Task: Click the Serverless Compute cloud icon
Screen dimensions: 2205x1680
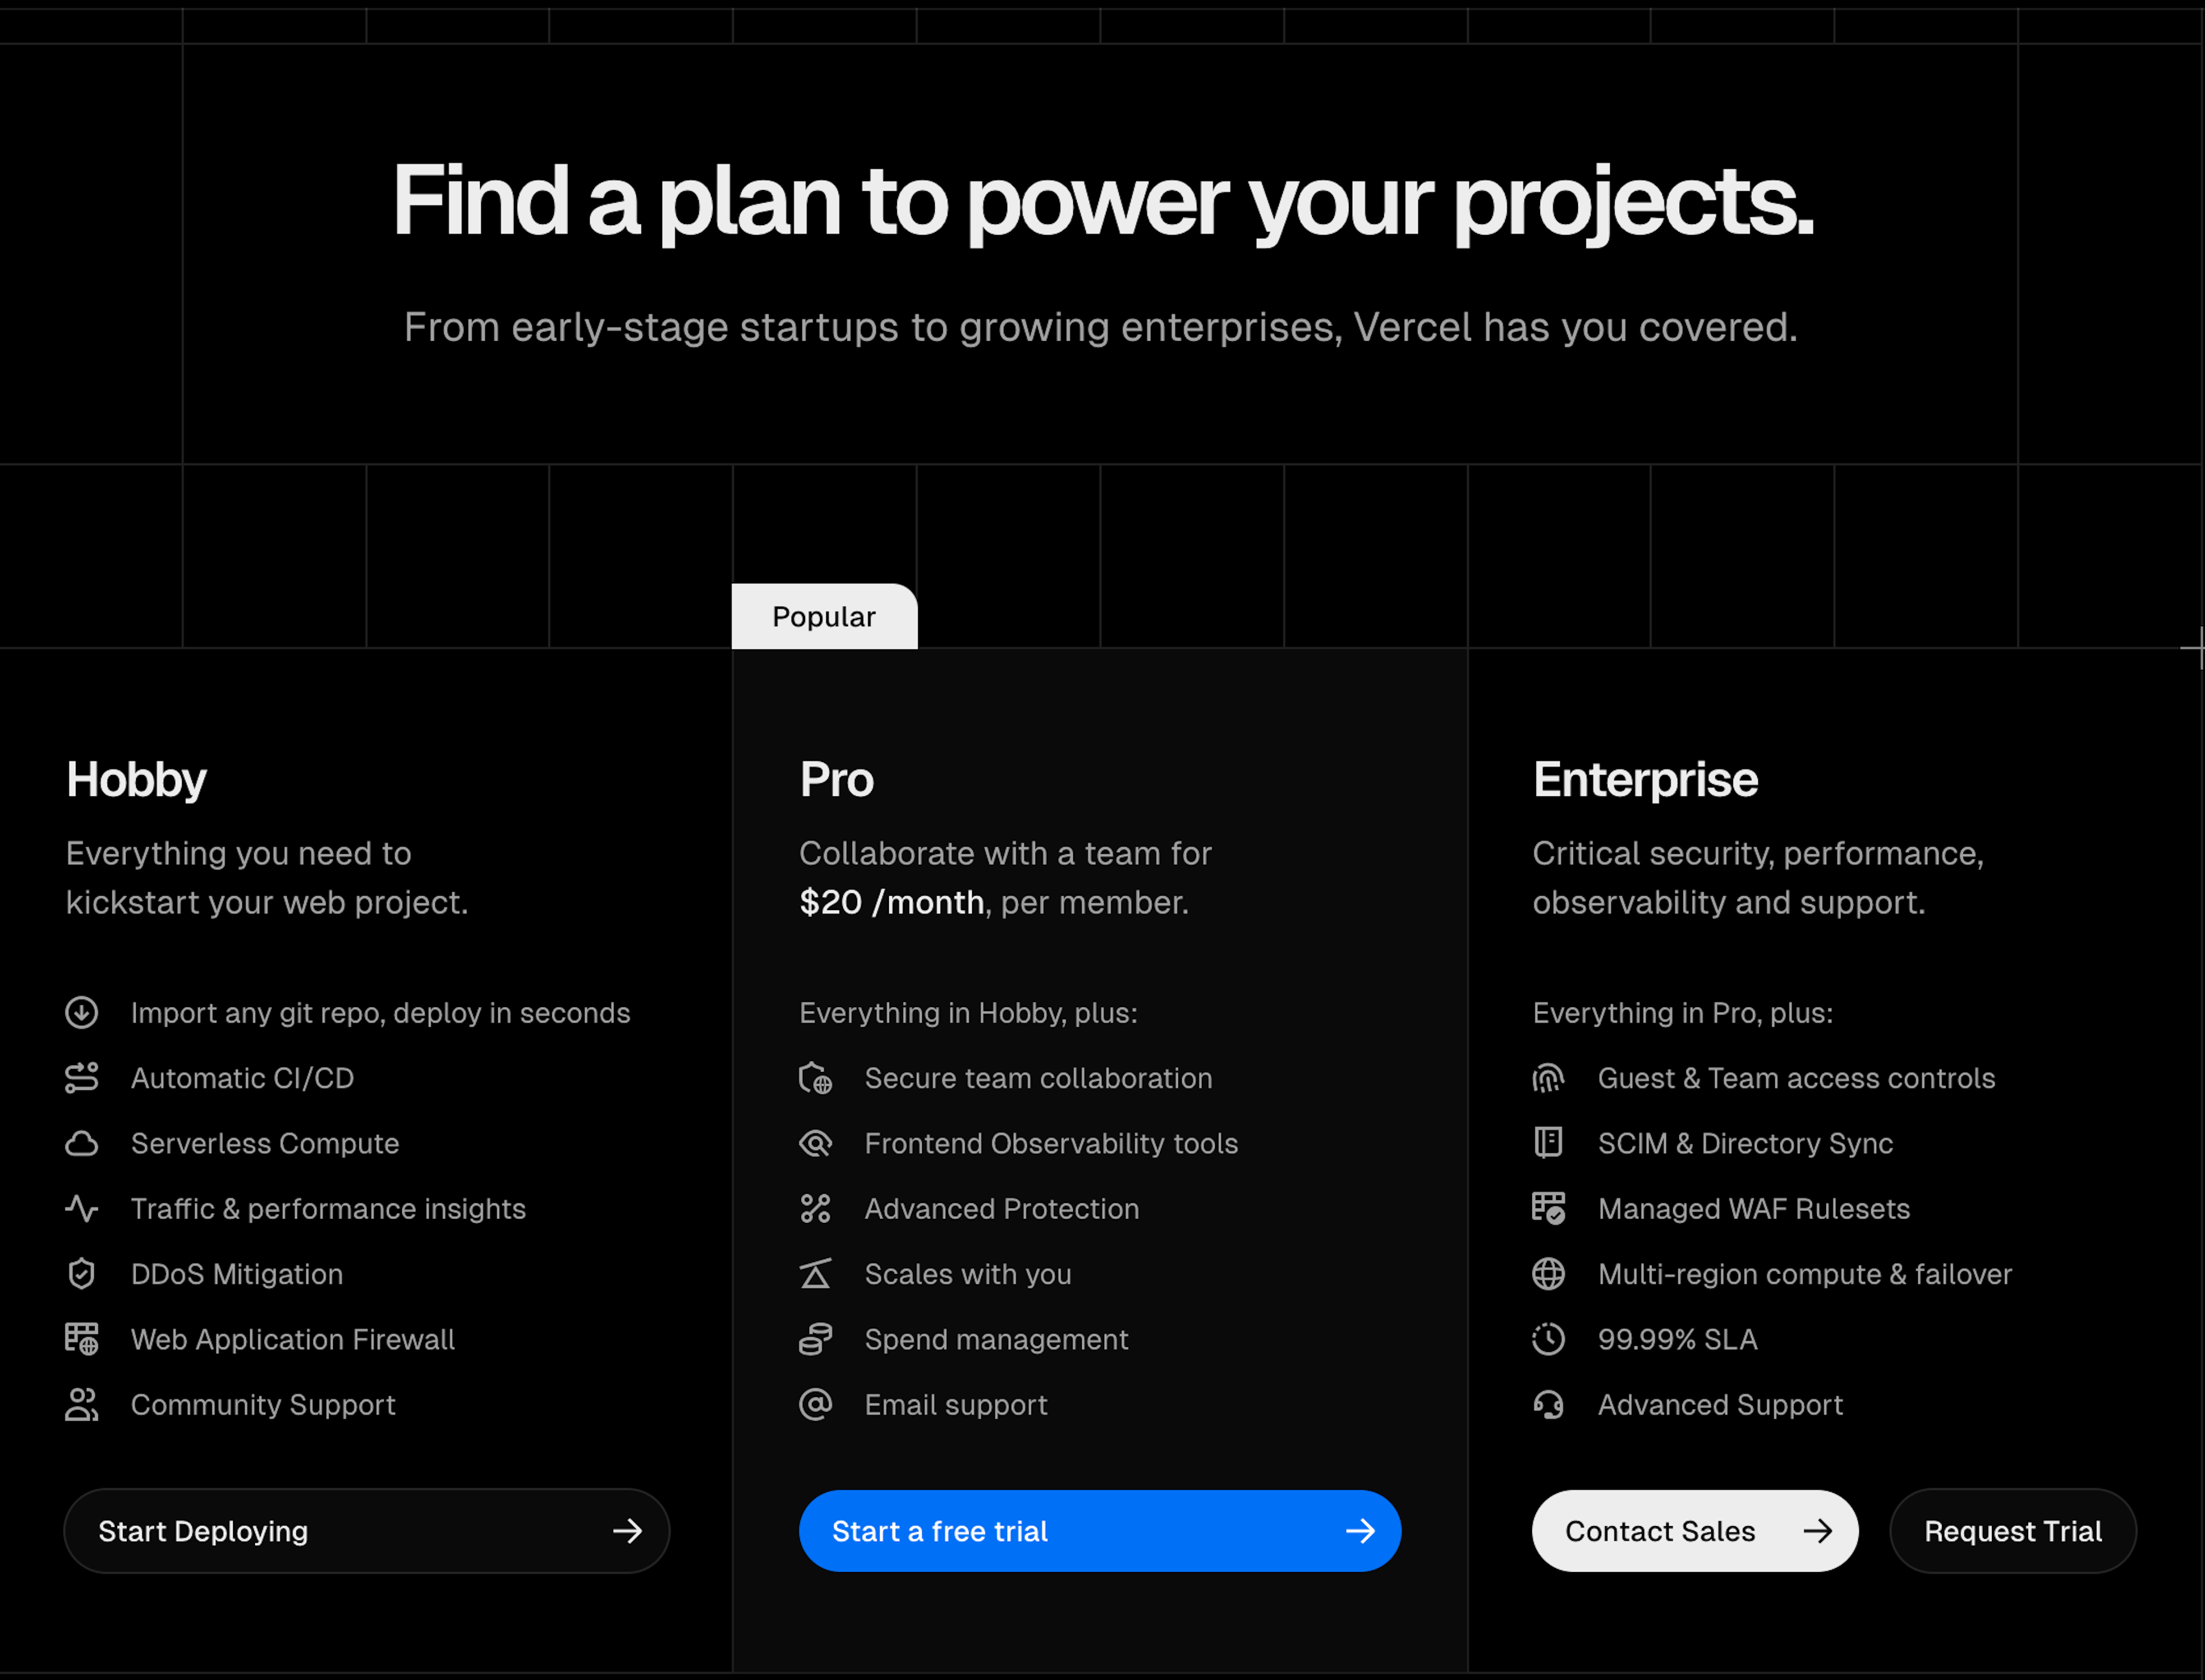Action: (83, 1142)
